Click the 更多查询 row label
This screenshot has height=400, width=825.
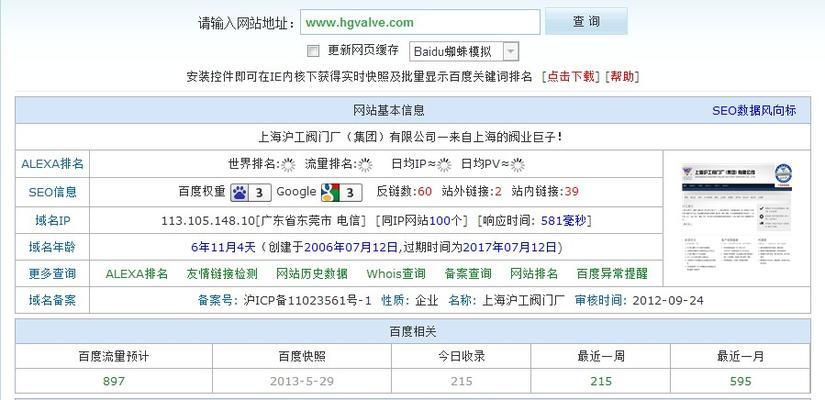[53, 274]
